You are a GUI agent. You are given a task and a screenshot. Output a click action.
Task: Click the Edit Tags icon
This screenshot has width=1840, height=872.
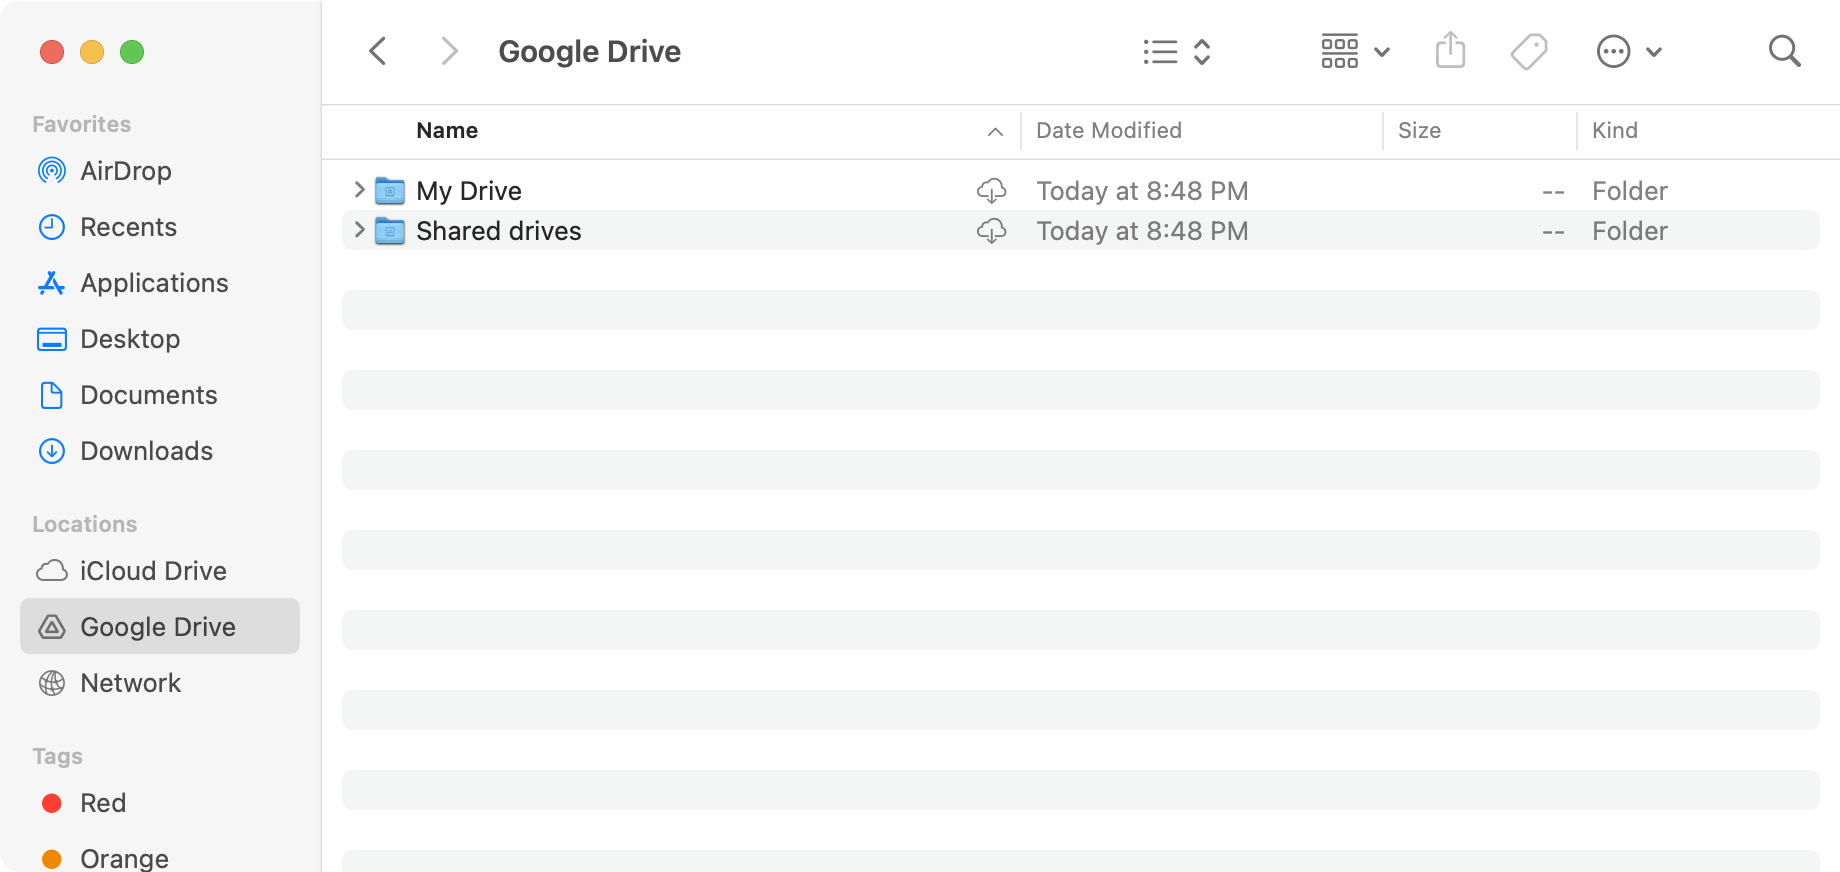pos(1528,51)
